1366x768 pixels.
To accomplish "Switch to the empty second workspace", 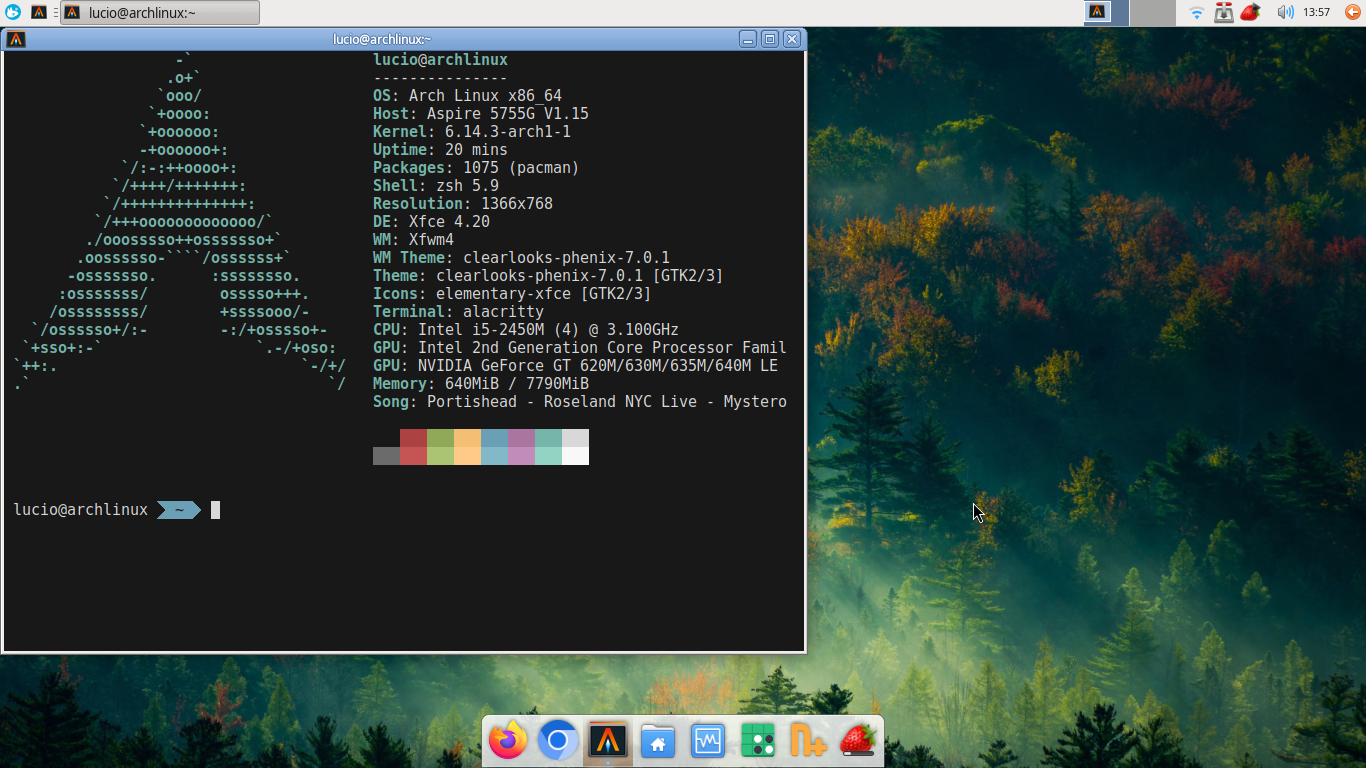I will [1152, 12].
